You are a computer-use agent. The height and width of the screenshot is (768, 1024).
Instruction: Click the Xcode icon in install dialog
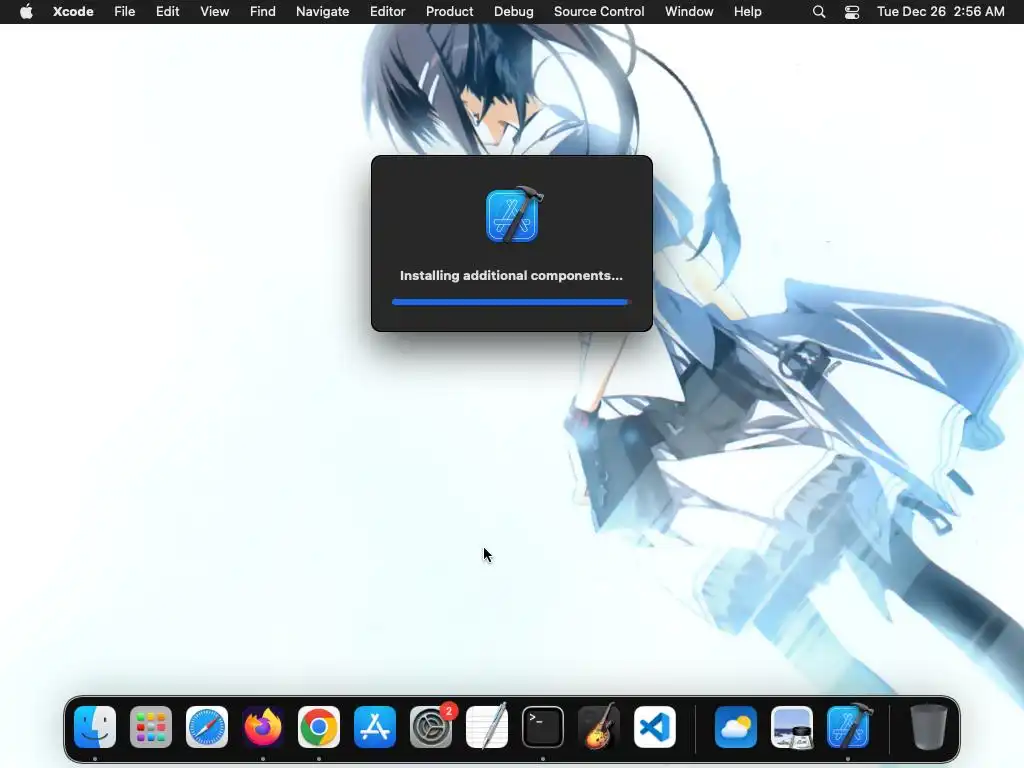513,215
